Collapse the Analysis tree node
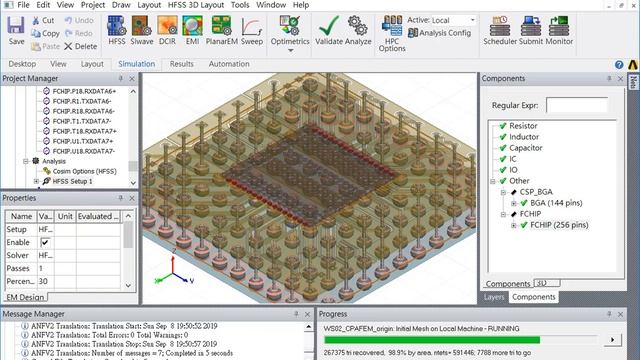 click(x=26, y=161)
